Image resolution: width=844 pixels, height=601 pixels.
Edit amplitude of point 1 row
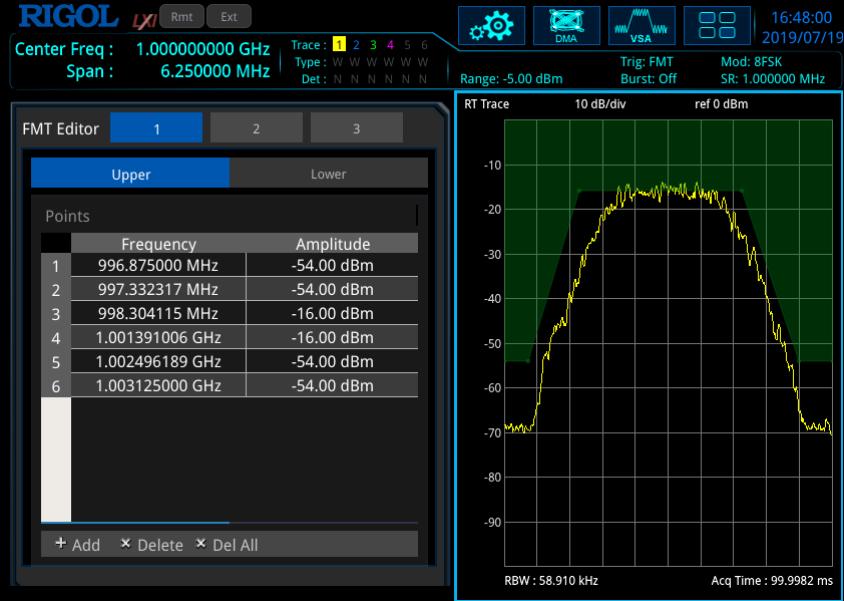tap(332, 265)
